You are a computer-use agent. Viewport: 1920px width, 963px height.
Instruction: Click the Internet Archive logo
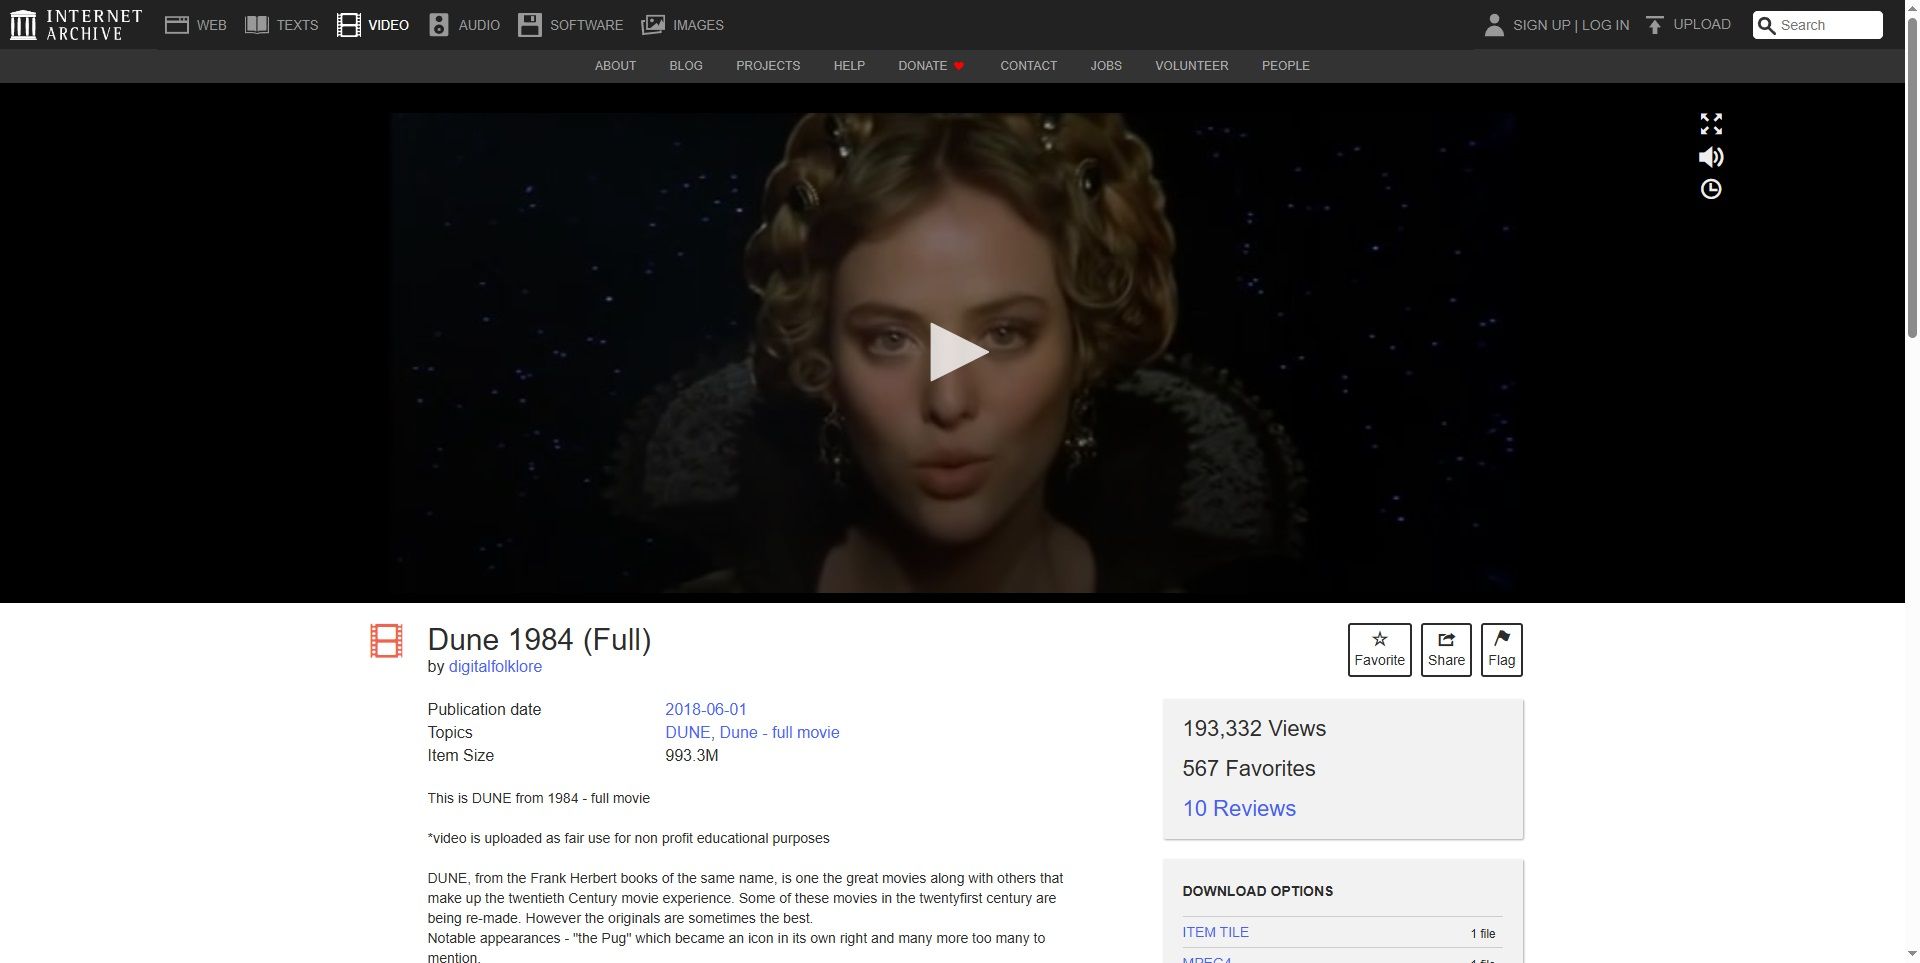tap(76, 25)
